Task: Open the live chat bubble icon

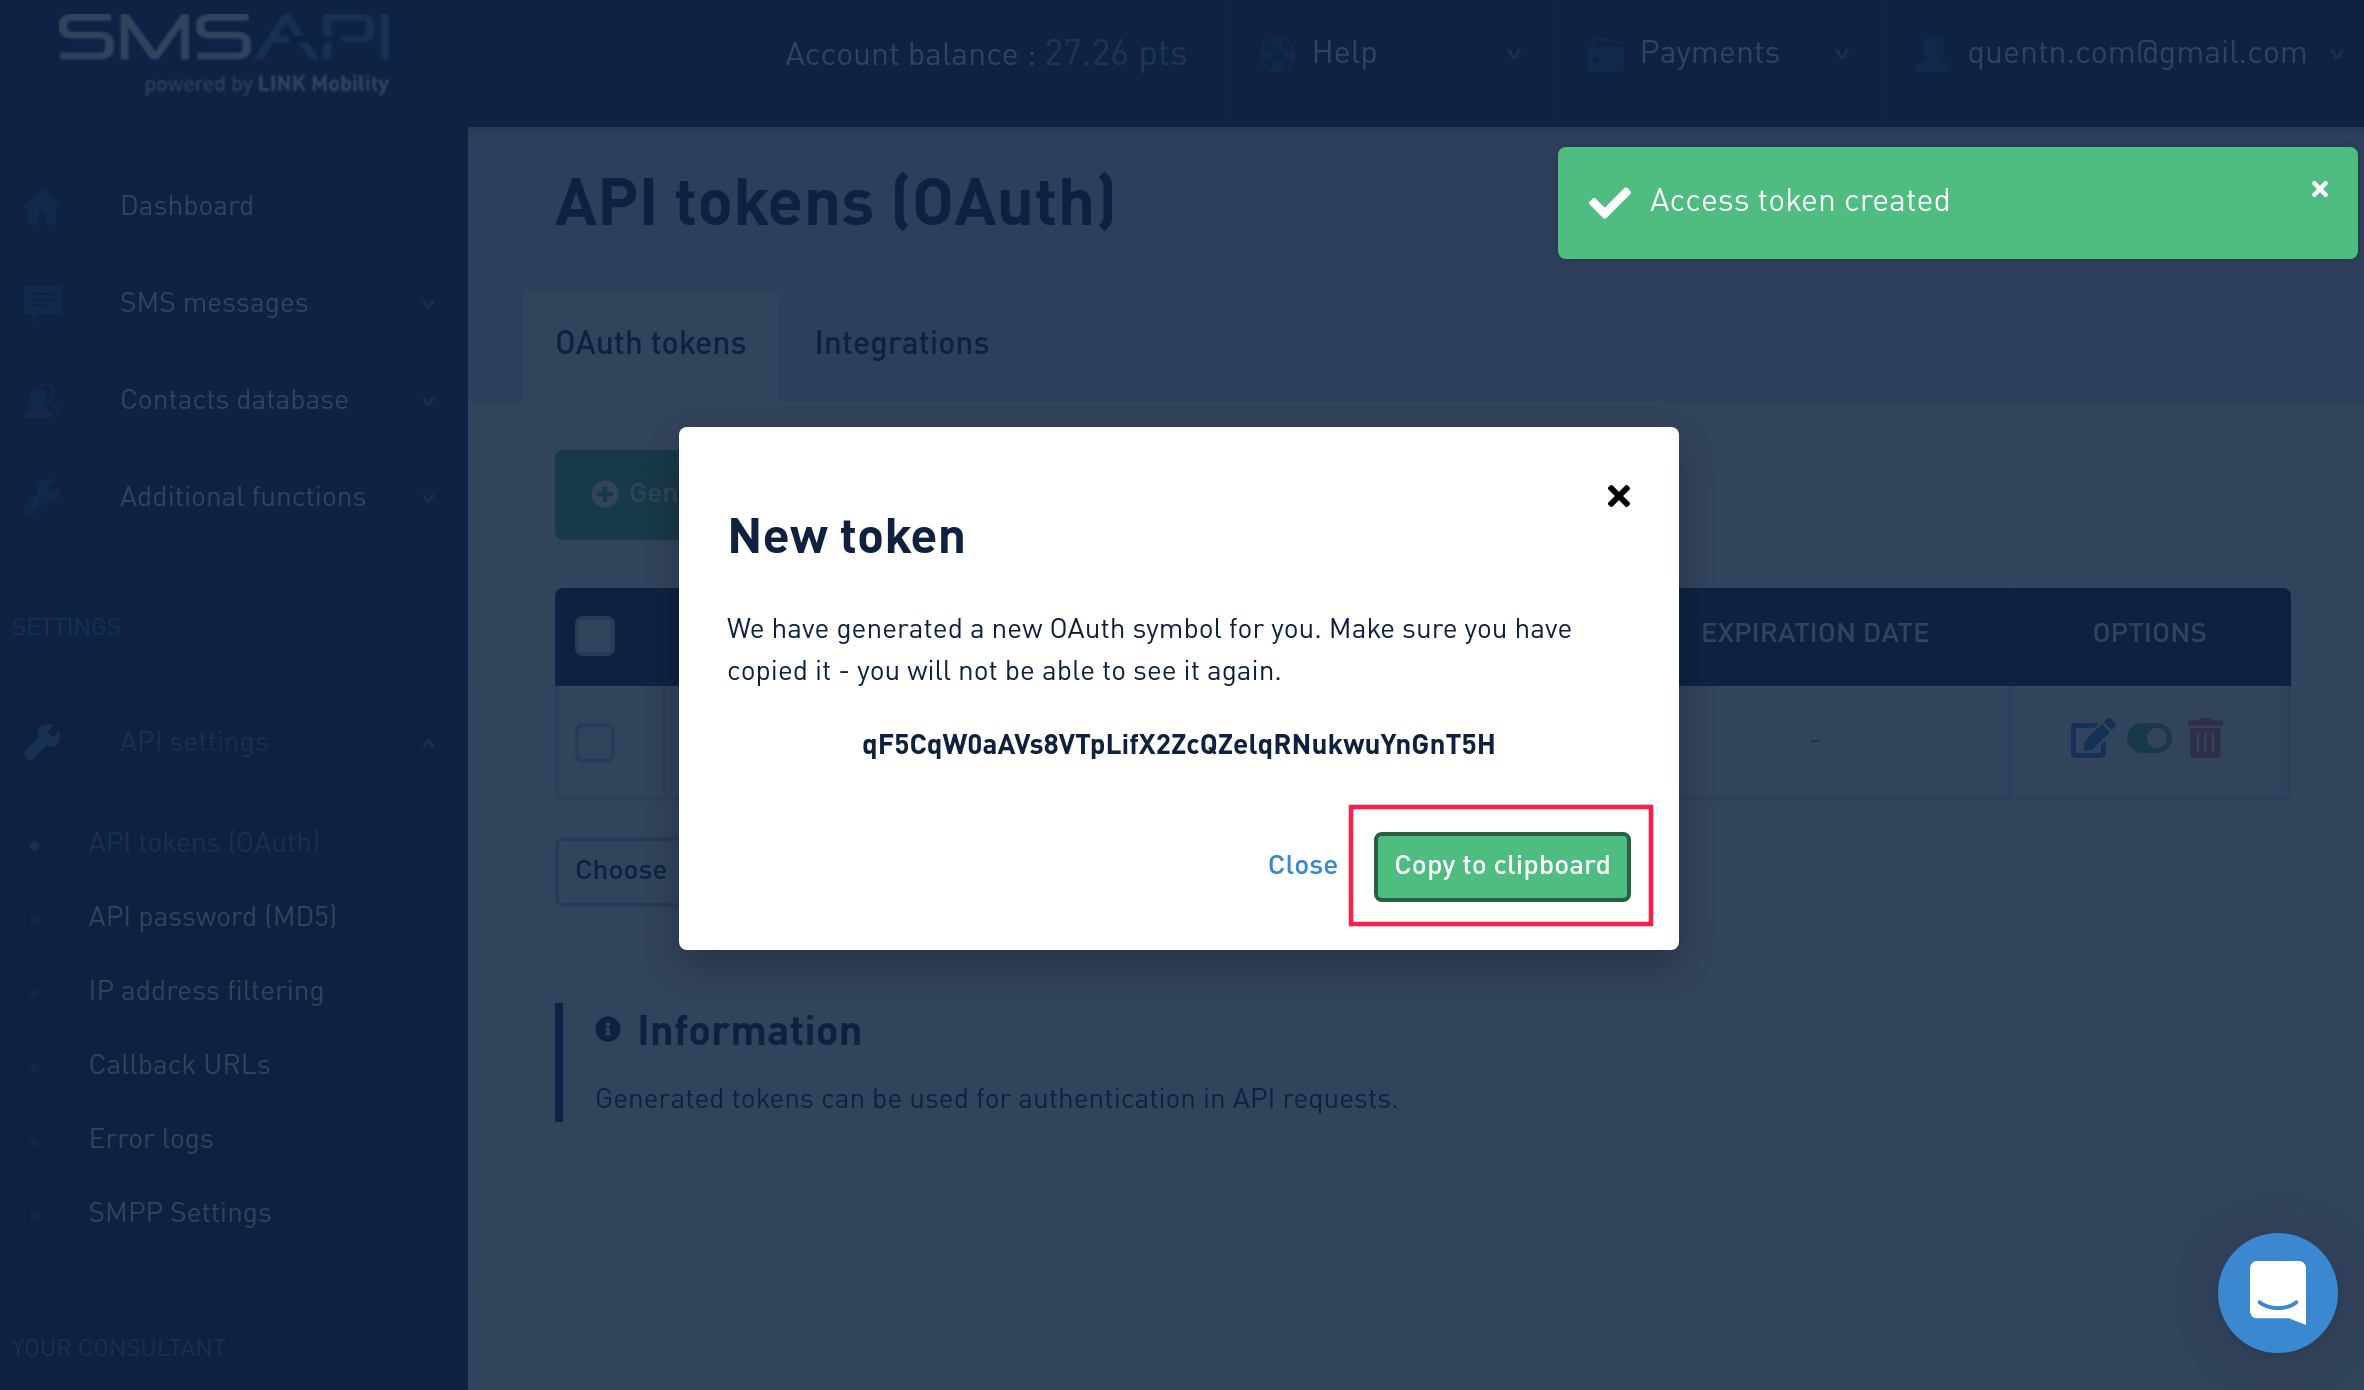Action: pos(2277,1292)
